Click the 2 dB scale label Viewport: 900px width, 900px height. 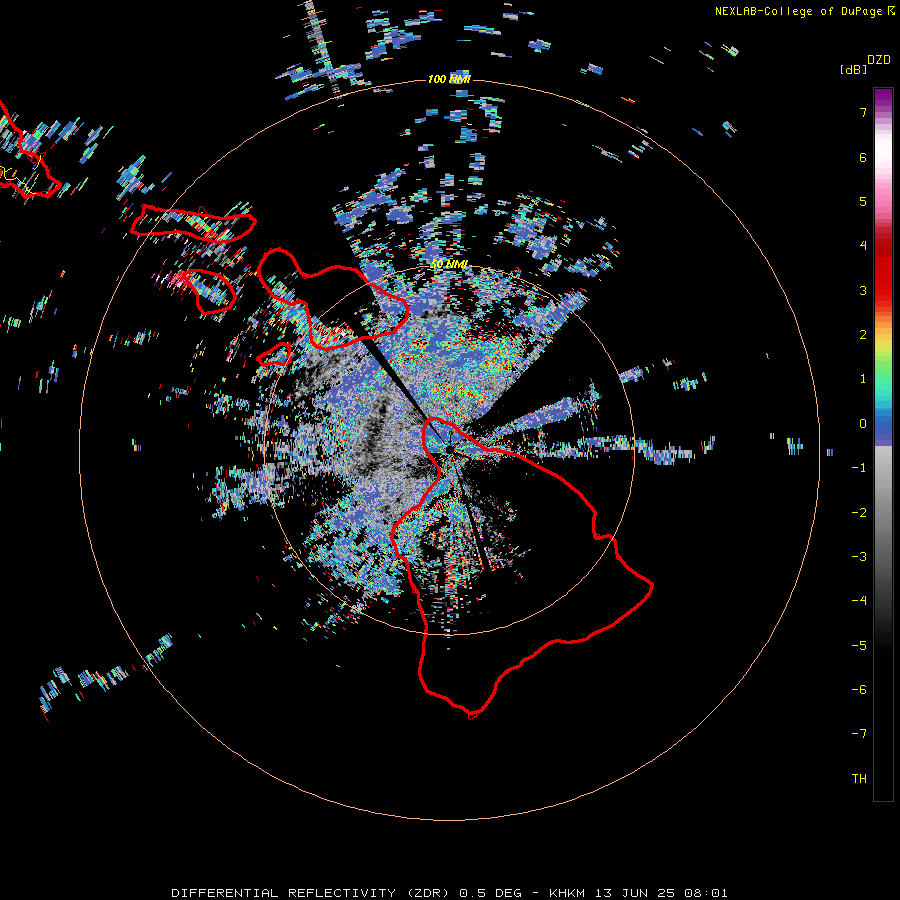[x=863, y=335]
